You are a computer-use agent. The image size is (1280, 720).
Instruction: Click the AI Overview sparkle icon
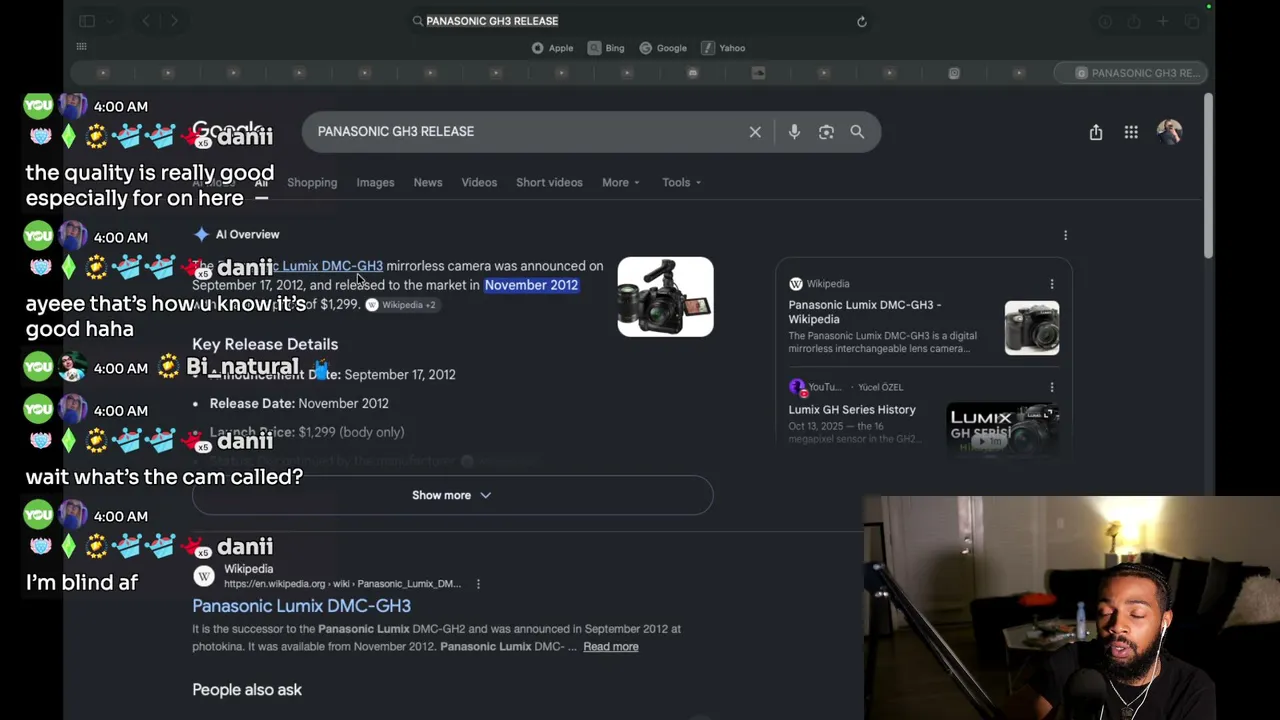(202, 234)
